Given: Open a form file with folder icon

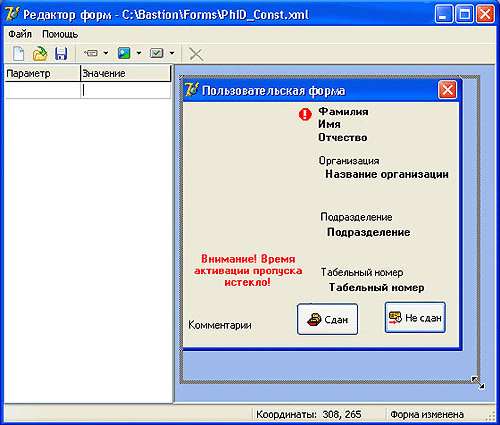Looking at the screenshot, I should click(x=40, y=54).
